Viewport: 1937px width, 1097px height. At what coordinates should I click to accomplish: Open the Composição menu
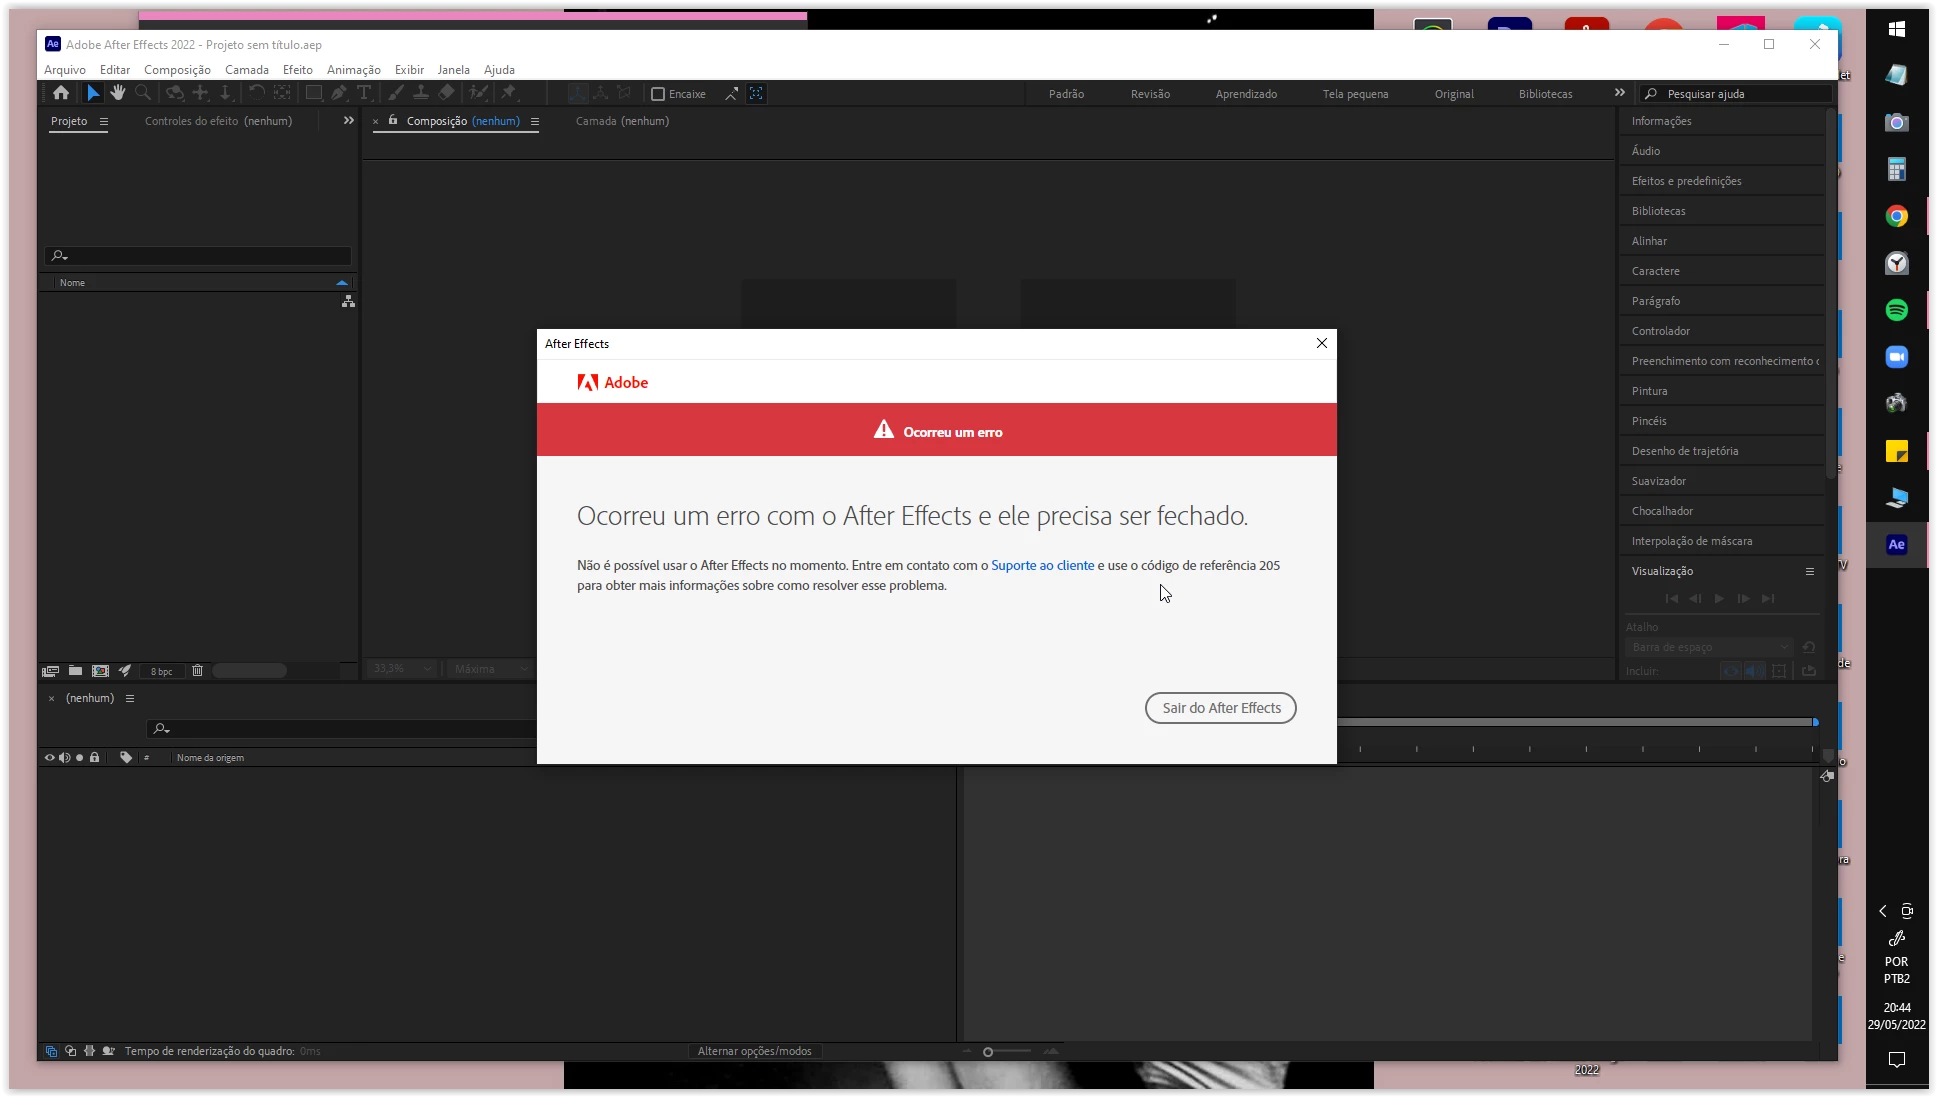click(x=177, y=70)
